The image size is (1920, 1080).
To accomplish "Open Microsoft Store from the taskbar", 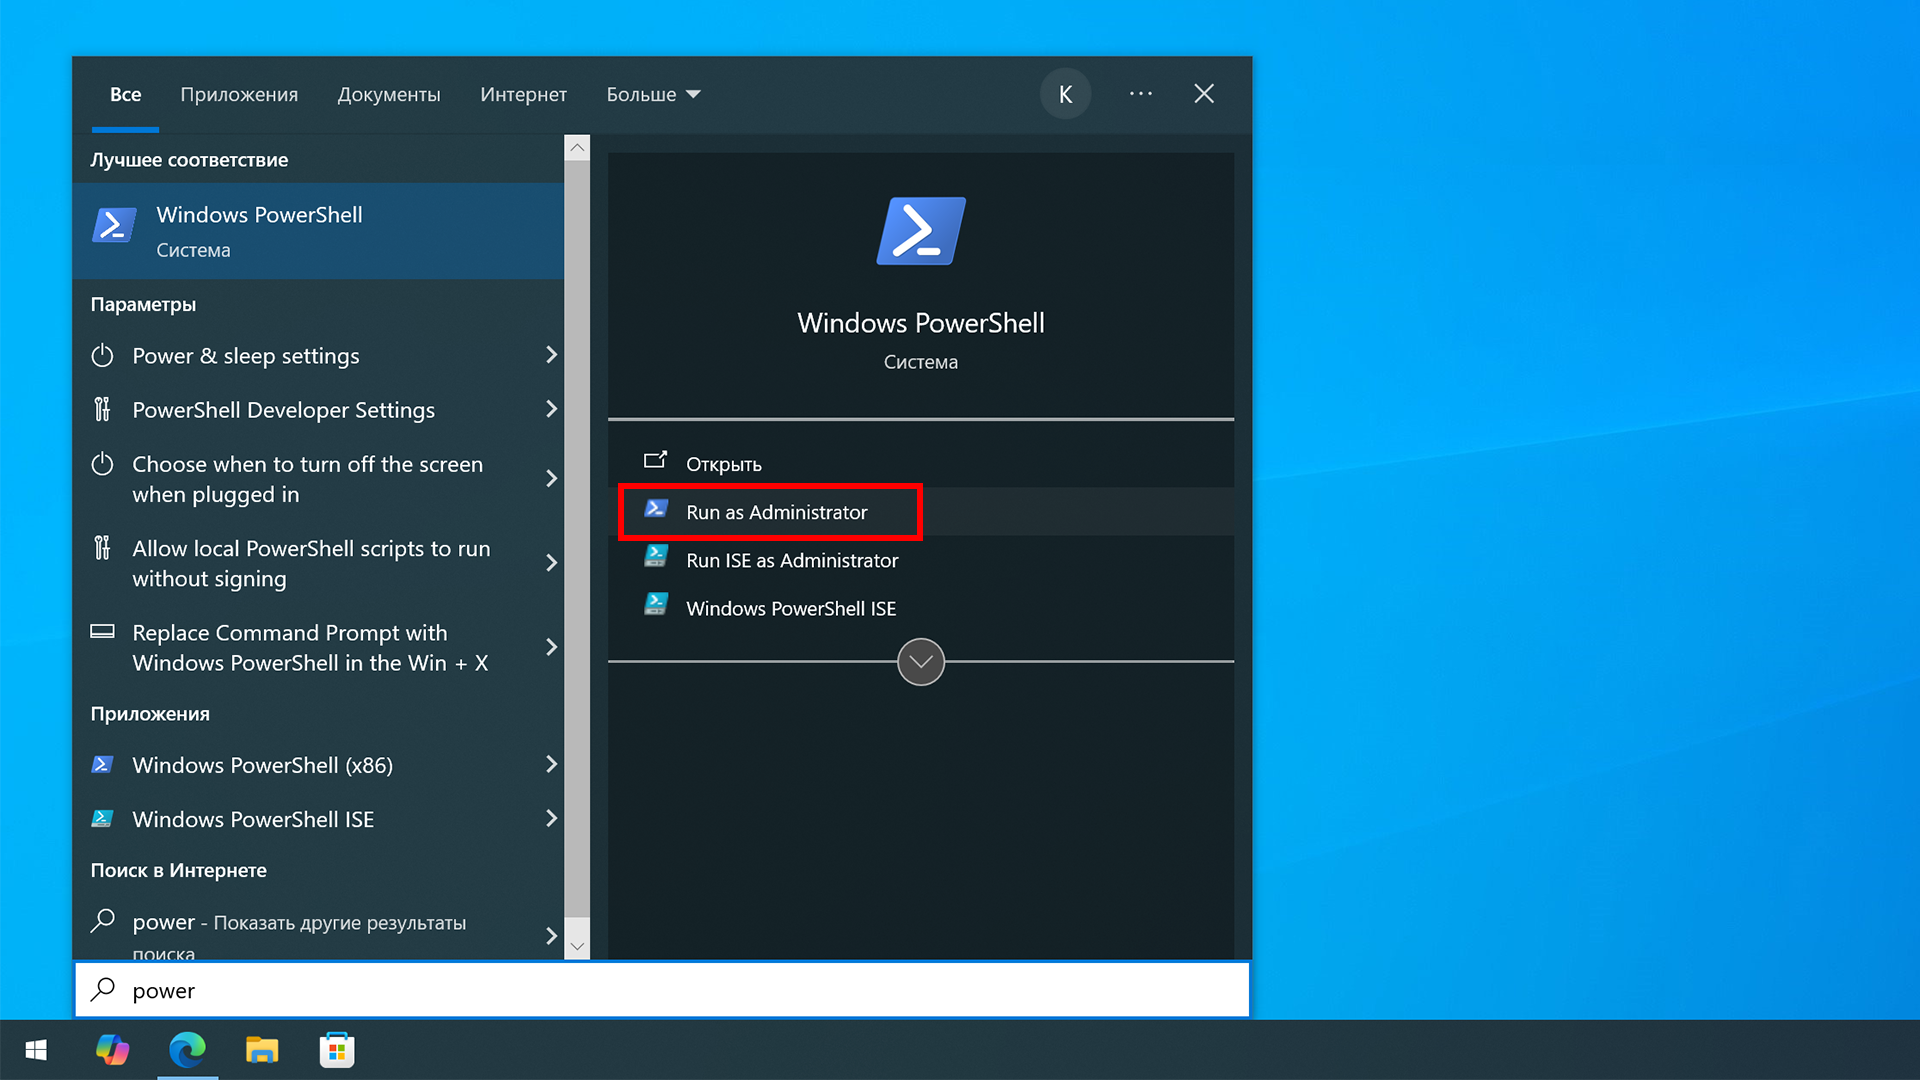I will coord(337,1050).
